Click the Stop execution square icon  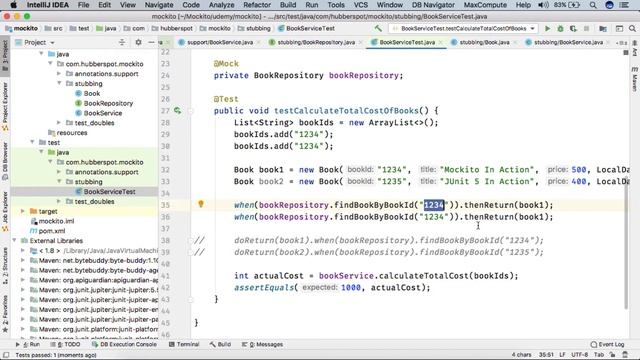pyautogui.click(x=587, y=29)
